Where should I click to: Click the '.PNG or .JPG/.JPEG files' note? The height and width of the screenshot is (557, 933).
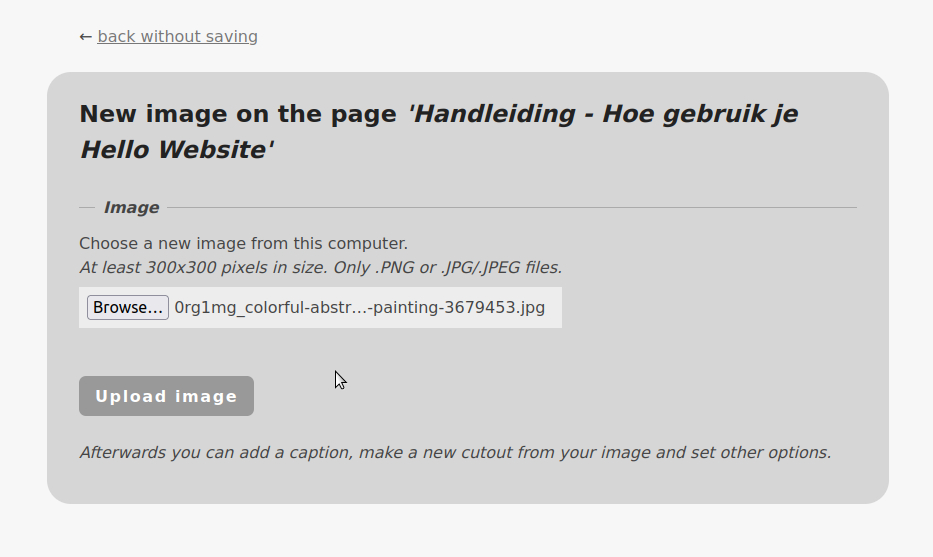pyautogui.click(x=468, y=267)
